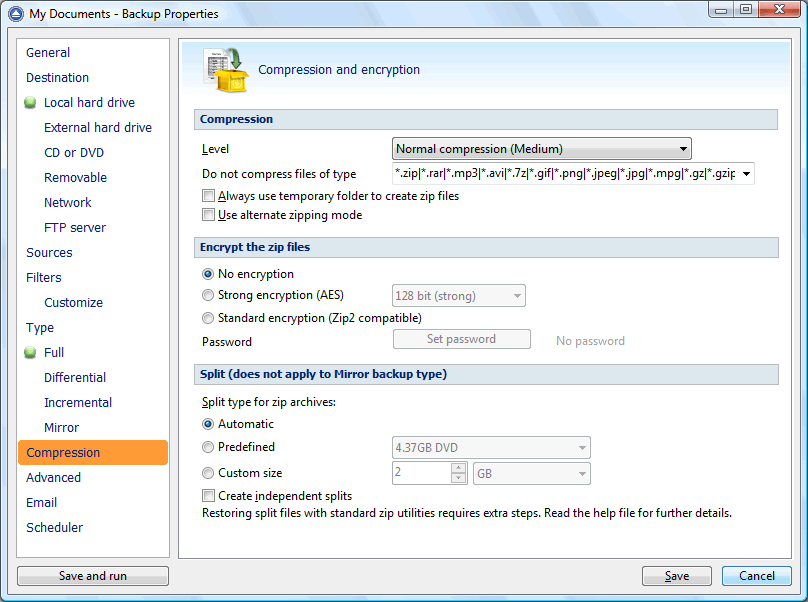The width and height of the screenshot is (808, 602).
Task: Open the GB unit dropdown
Action: click(x=532, y=473)
